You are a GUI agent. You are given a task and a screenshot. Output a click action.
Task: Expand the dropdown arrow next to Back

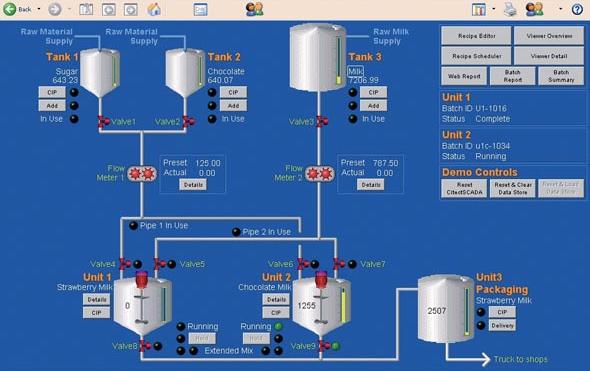(x=39, y=9)
